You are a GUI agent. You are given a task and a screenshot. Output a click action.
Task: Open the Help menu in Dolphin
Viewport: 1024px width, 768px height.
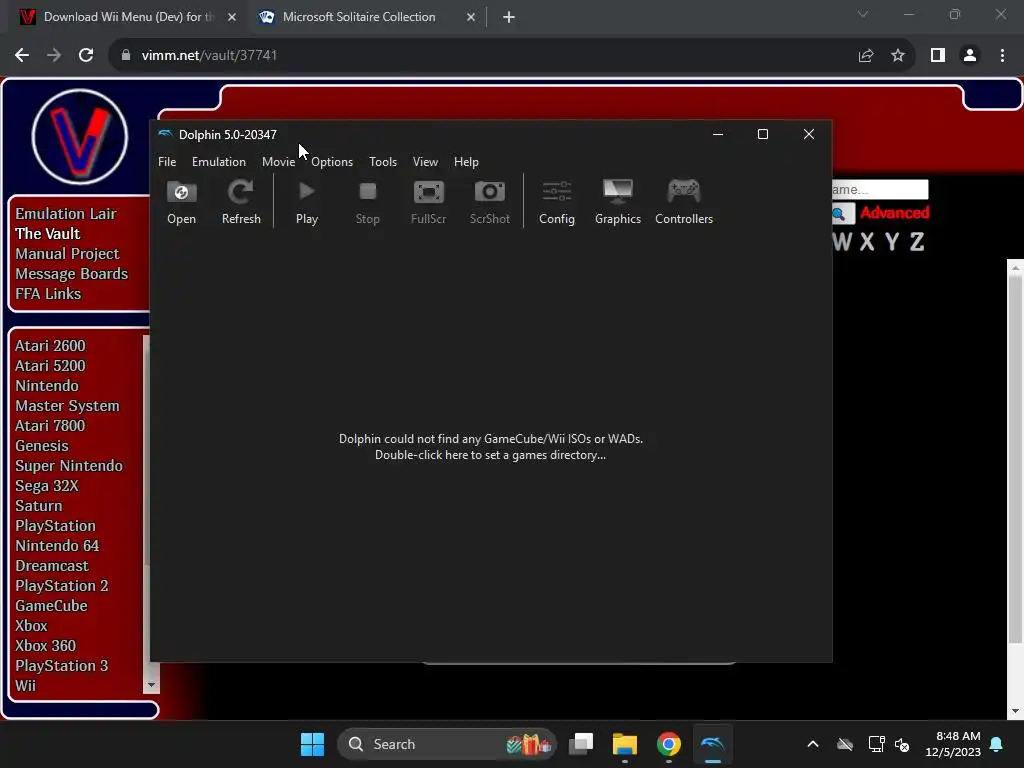466,162
